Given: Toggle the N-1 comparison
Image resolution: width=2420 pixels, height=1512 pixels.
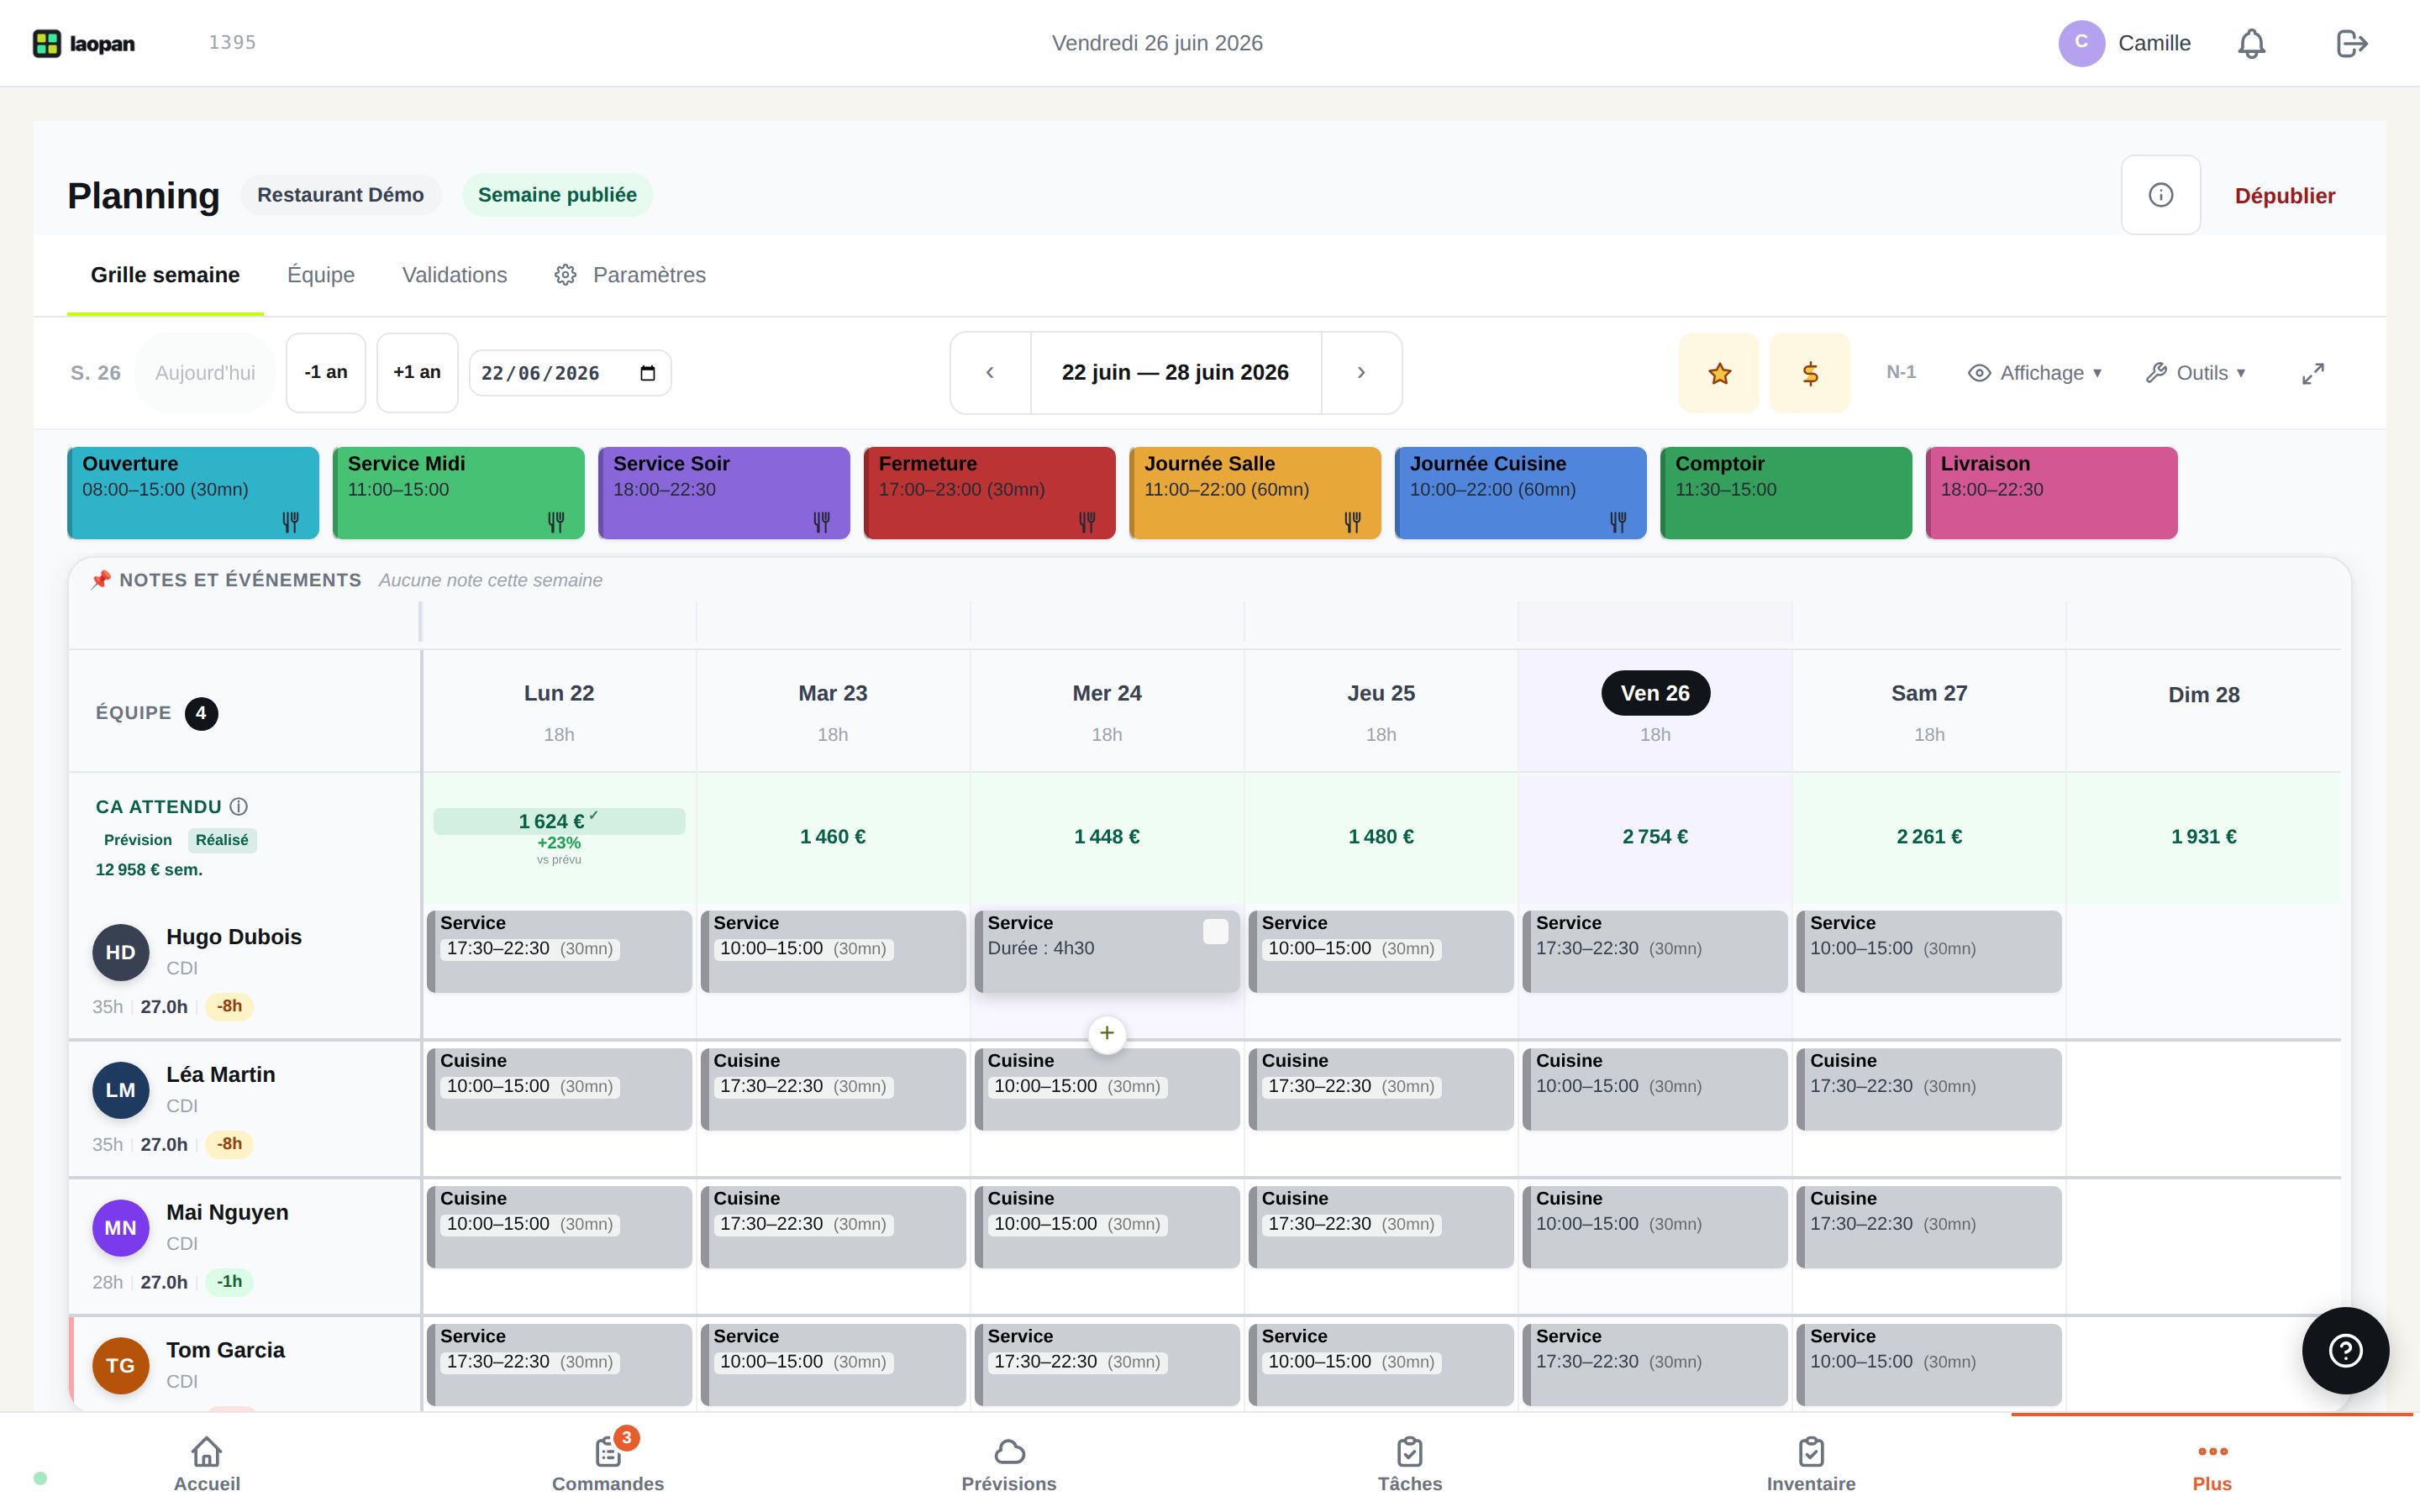Looking at the screenshot, I should [x=1901, y=372].
